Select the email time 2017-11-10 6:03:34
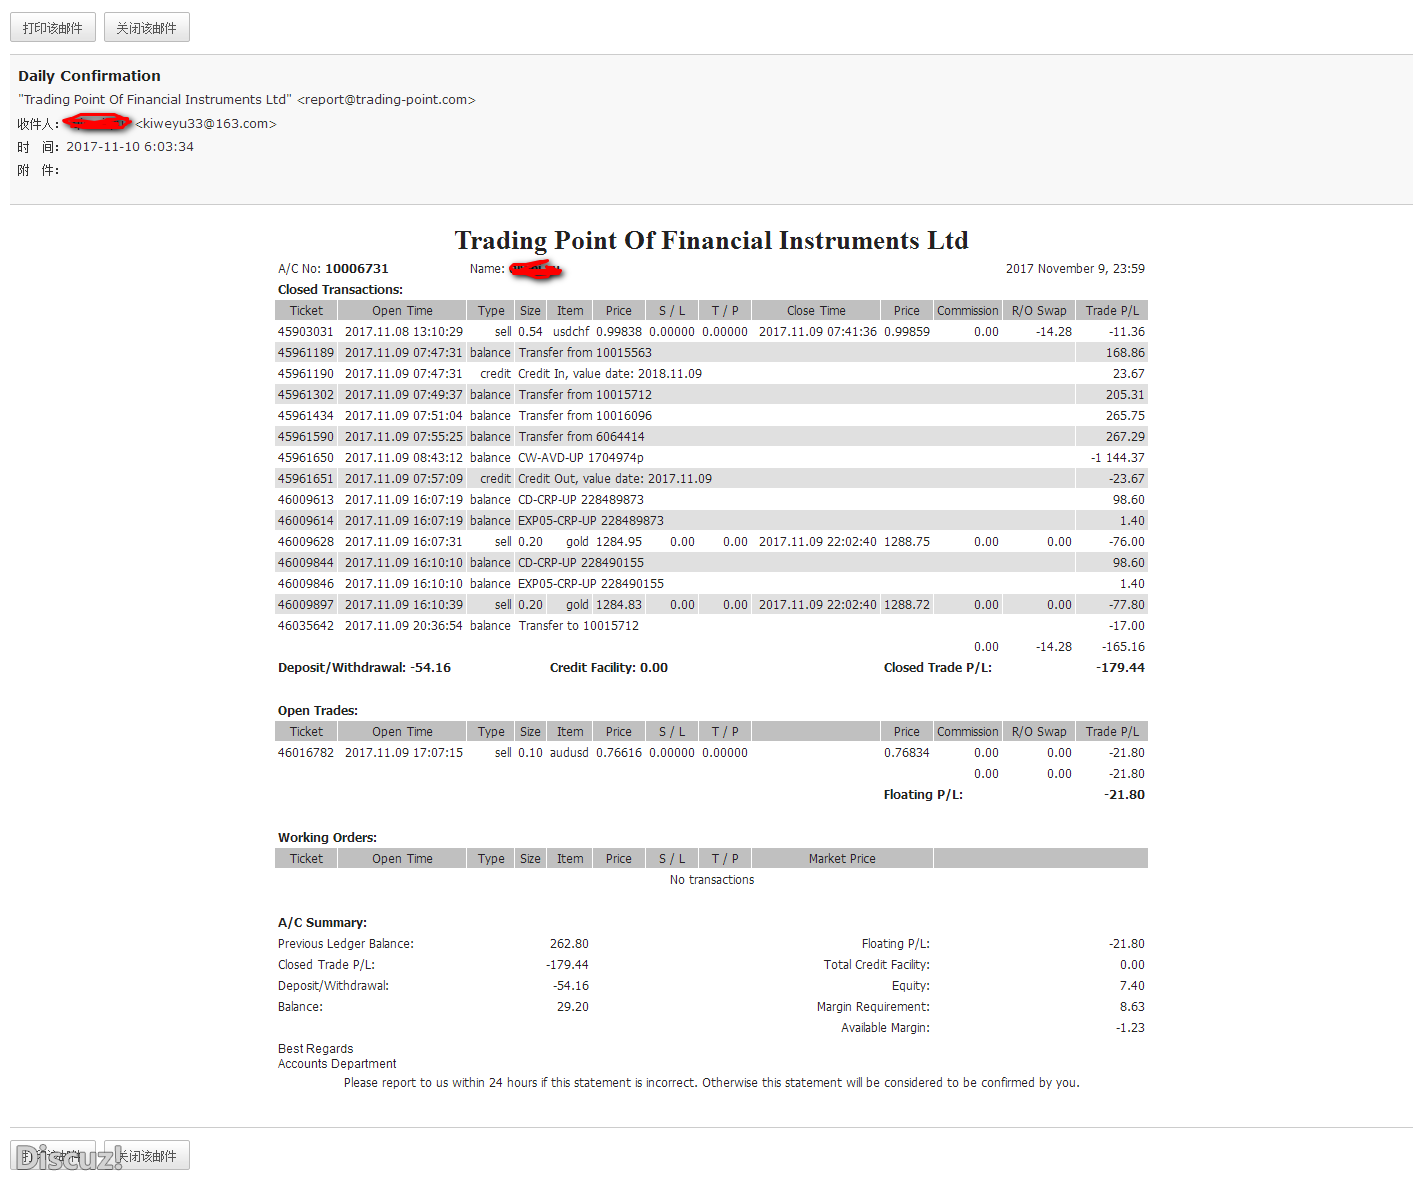The width and height of the screenshot is (1423, 1182). [x=130, y=147]
